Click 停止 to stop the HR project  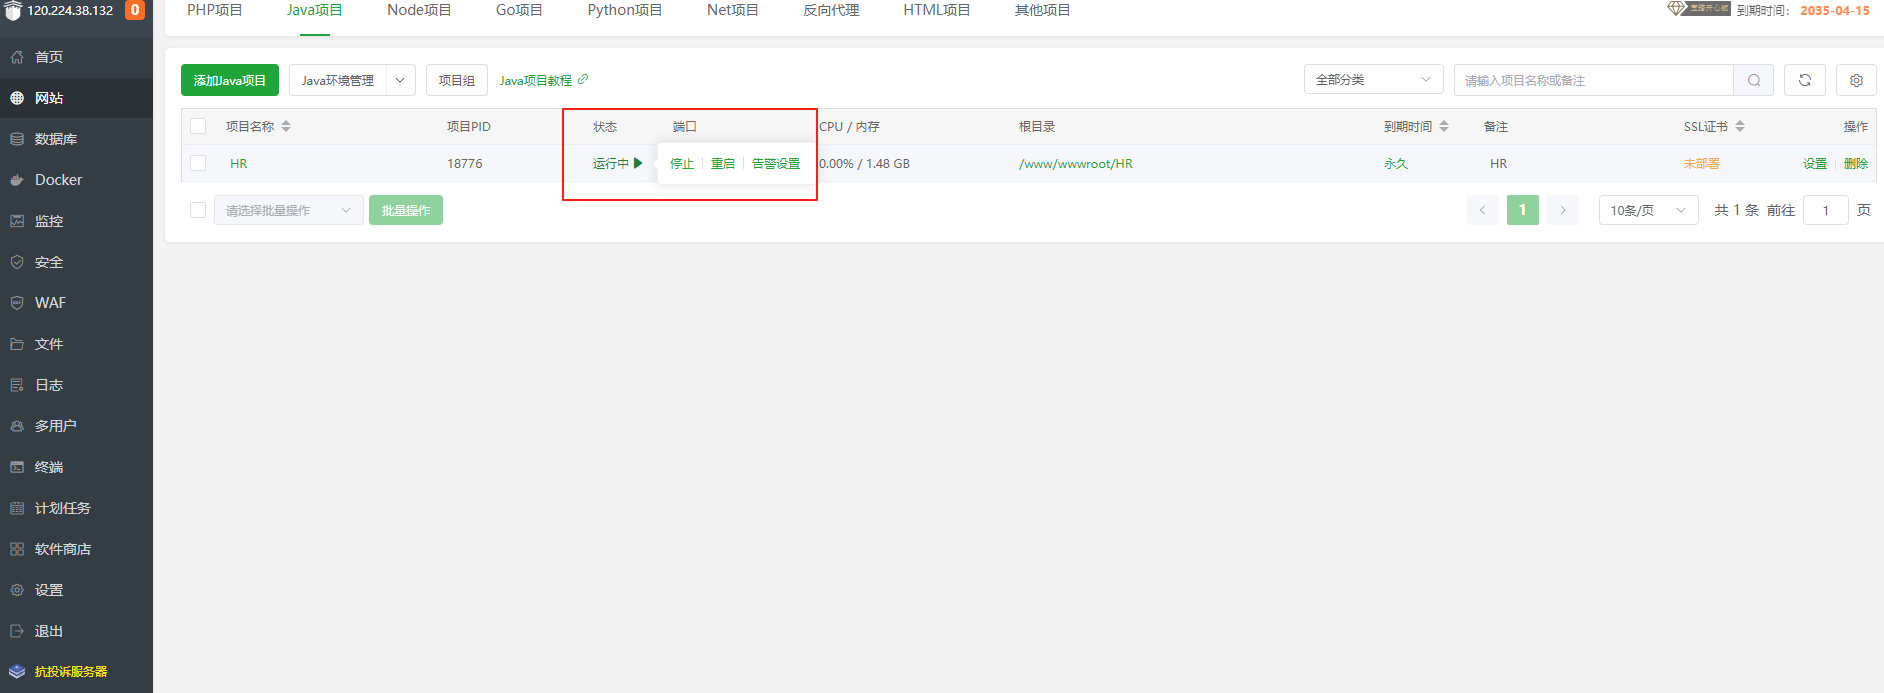pos(682,164)
